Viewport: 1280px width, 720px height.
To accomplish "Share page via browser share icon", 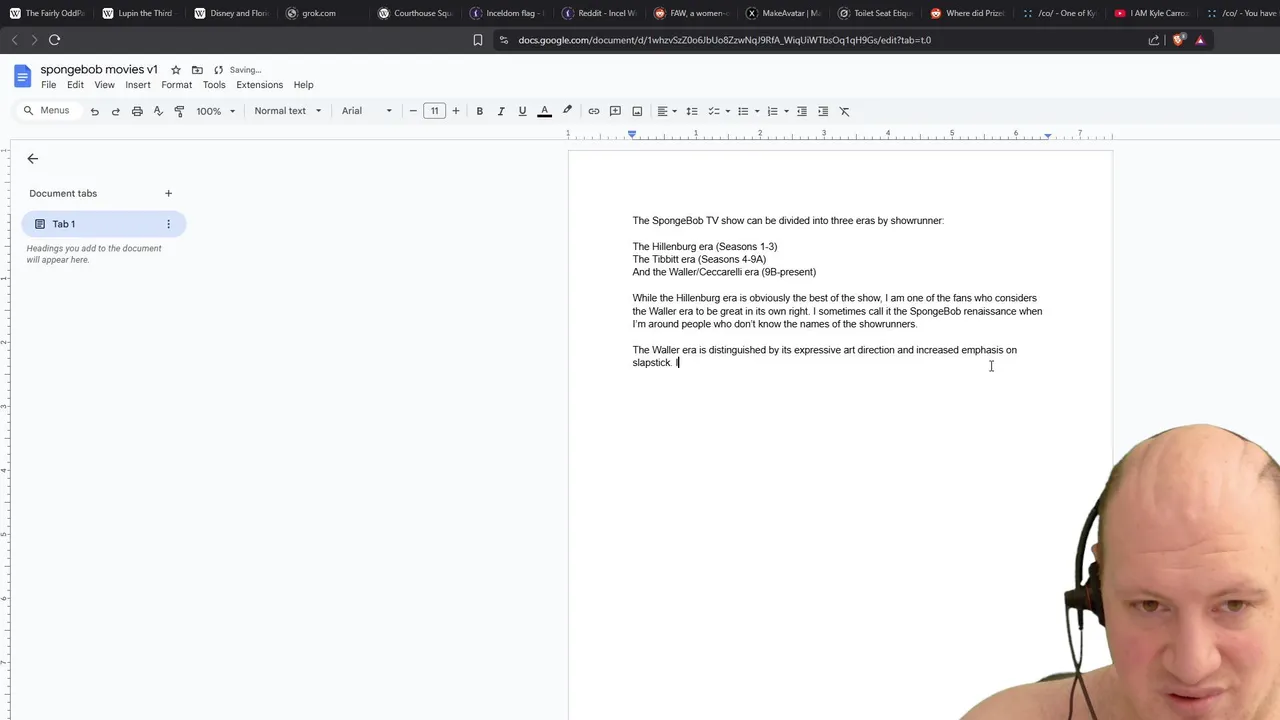I will click(1154, 40).
